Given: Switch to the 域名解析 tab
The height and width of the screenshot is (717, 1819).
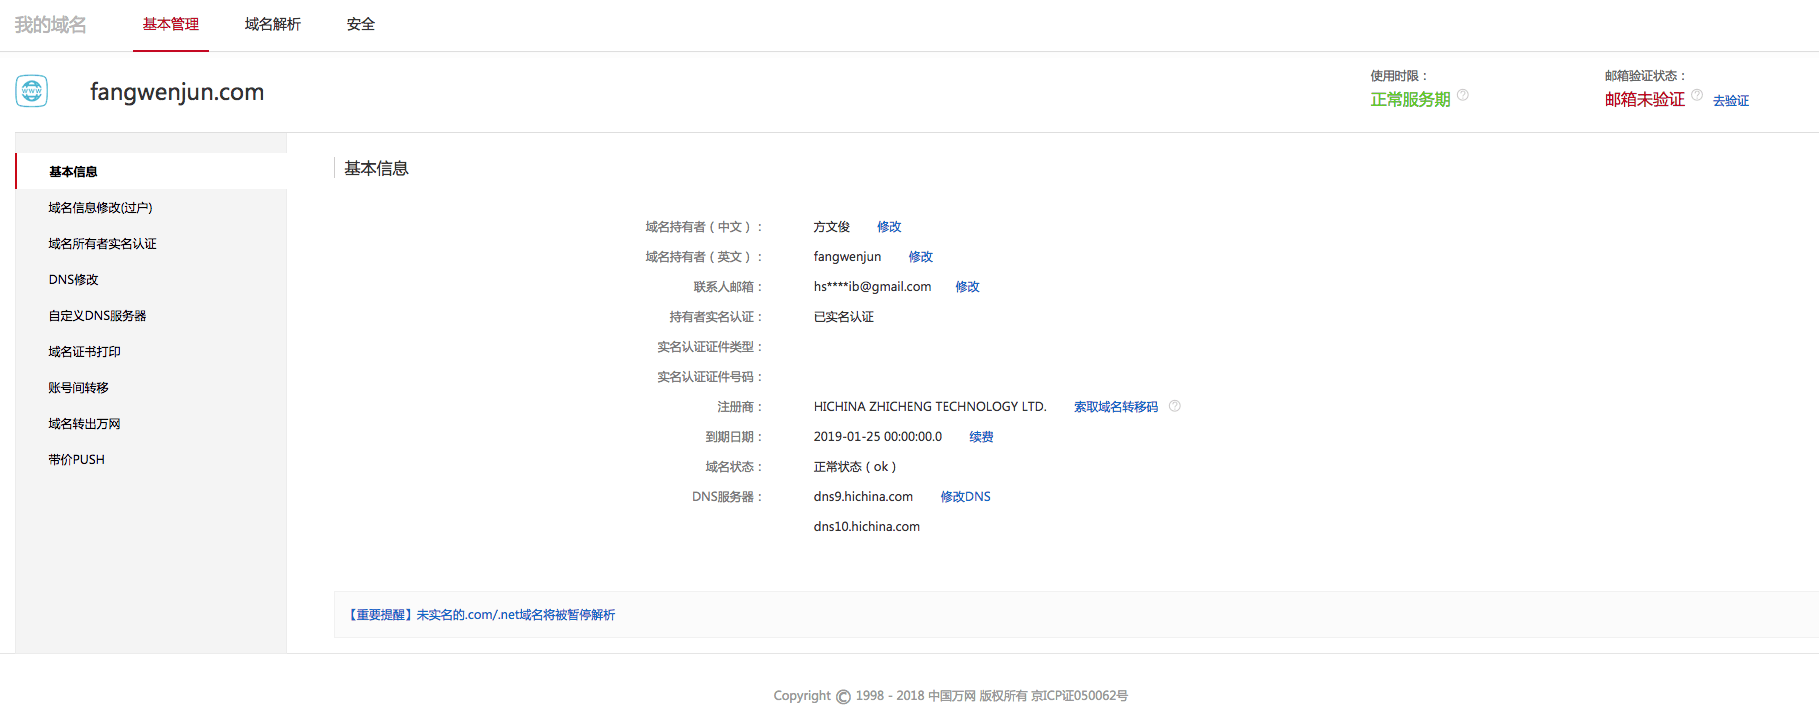Looking at the screenshot, I should [272, 24].
